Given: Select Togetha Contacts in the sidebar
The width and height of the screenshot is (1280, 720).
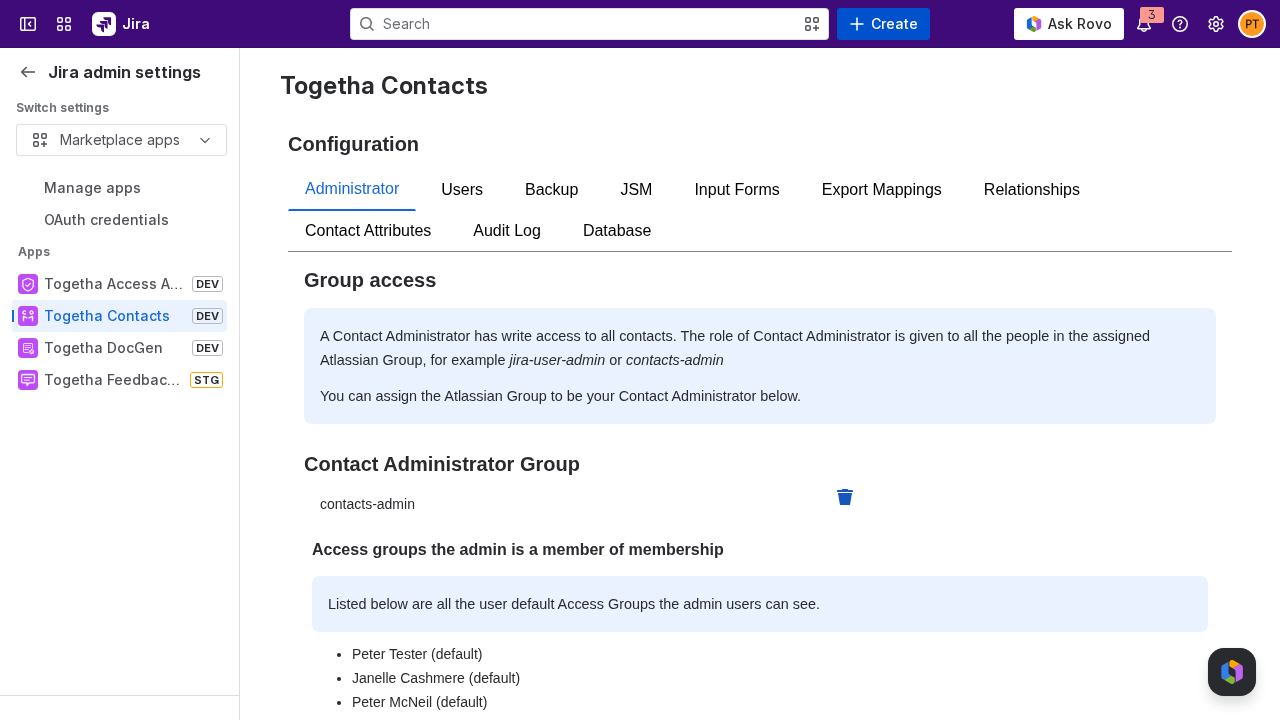Looking at the screenshot, I should pos(119,316).
